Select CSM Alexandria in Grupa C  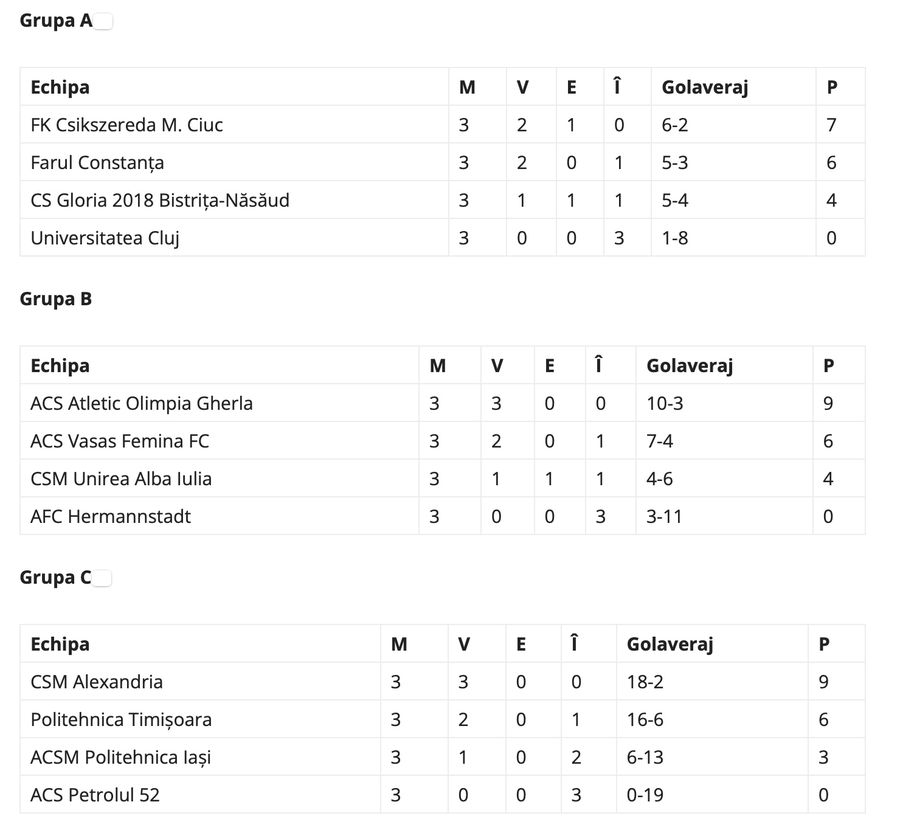pos(96,682)
